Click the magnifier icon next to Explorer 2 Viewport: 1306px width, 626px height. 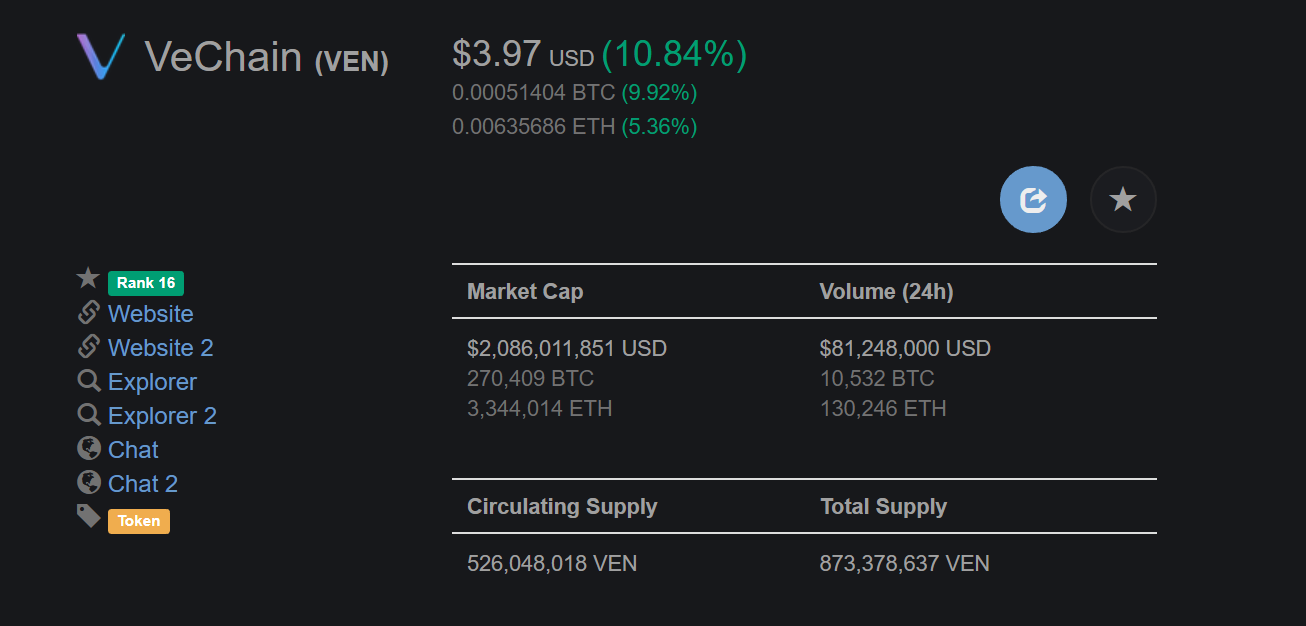(x=88, y=415)
